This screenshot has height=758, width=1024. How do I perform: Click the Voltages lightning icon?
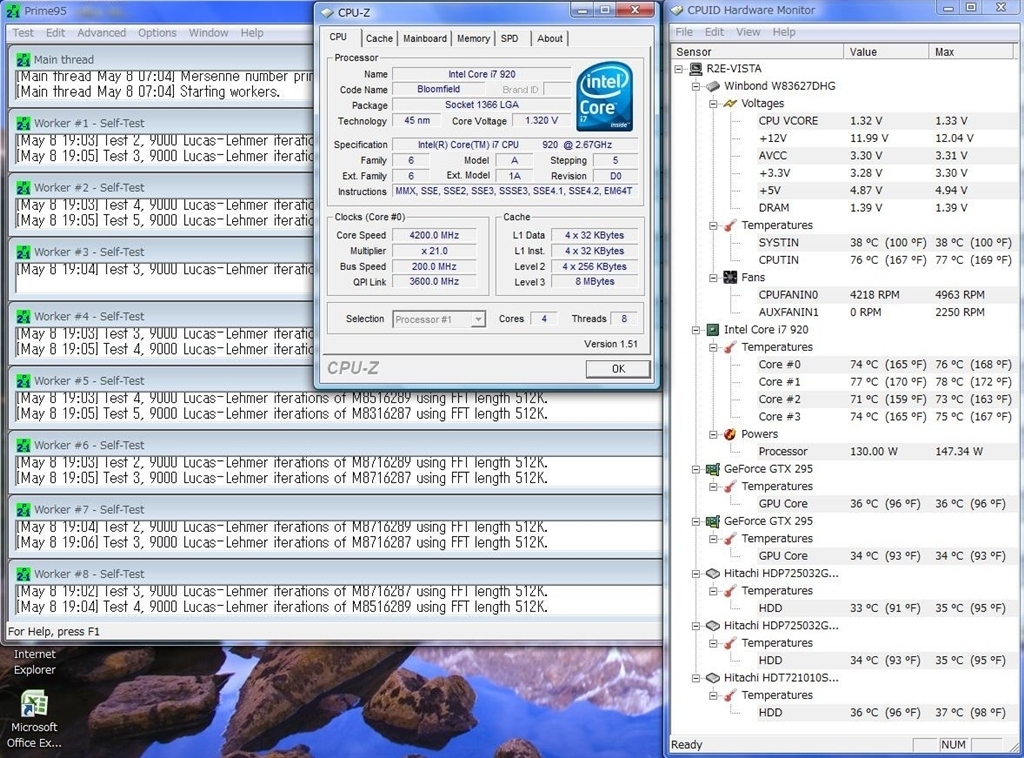[x=730, y=103]
